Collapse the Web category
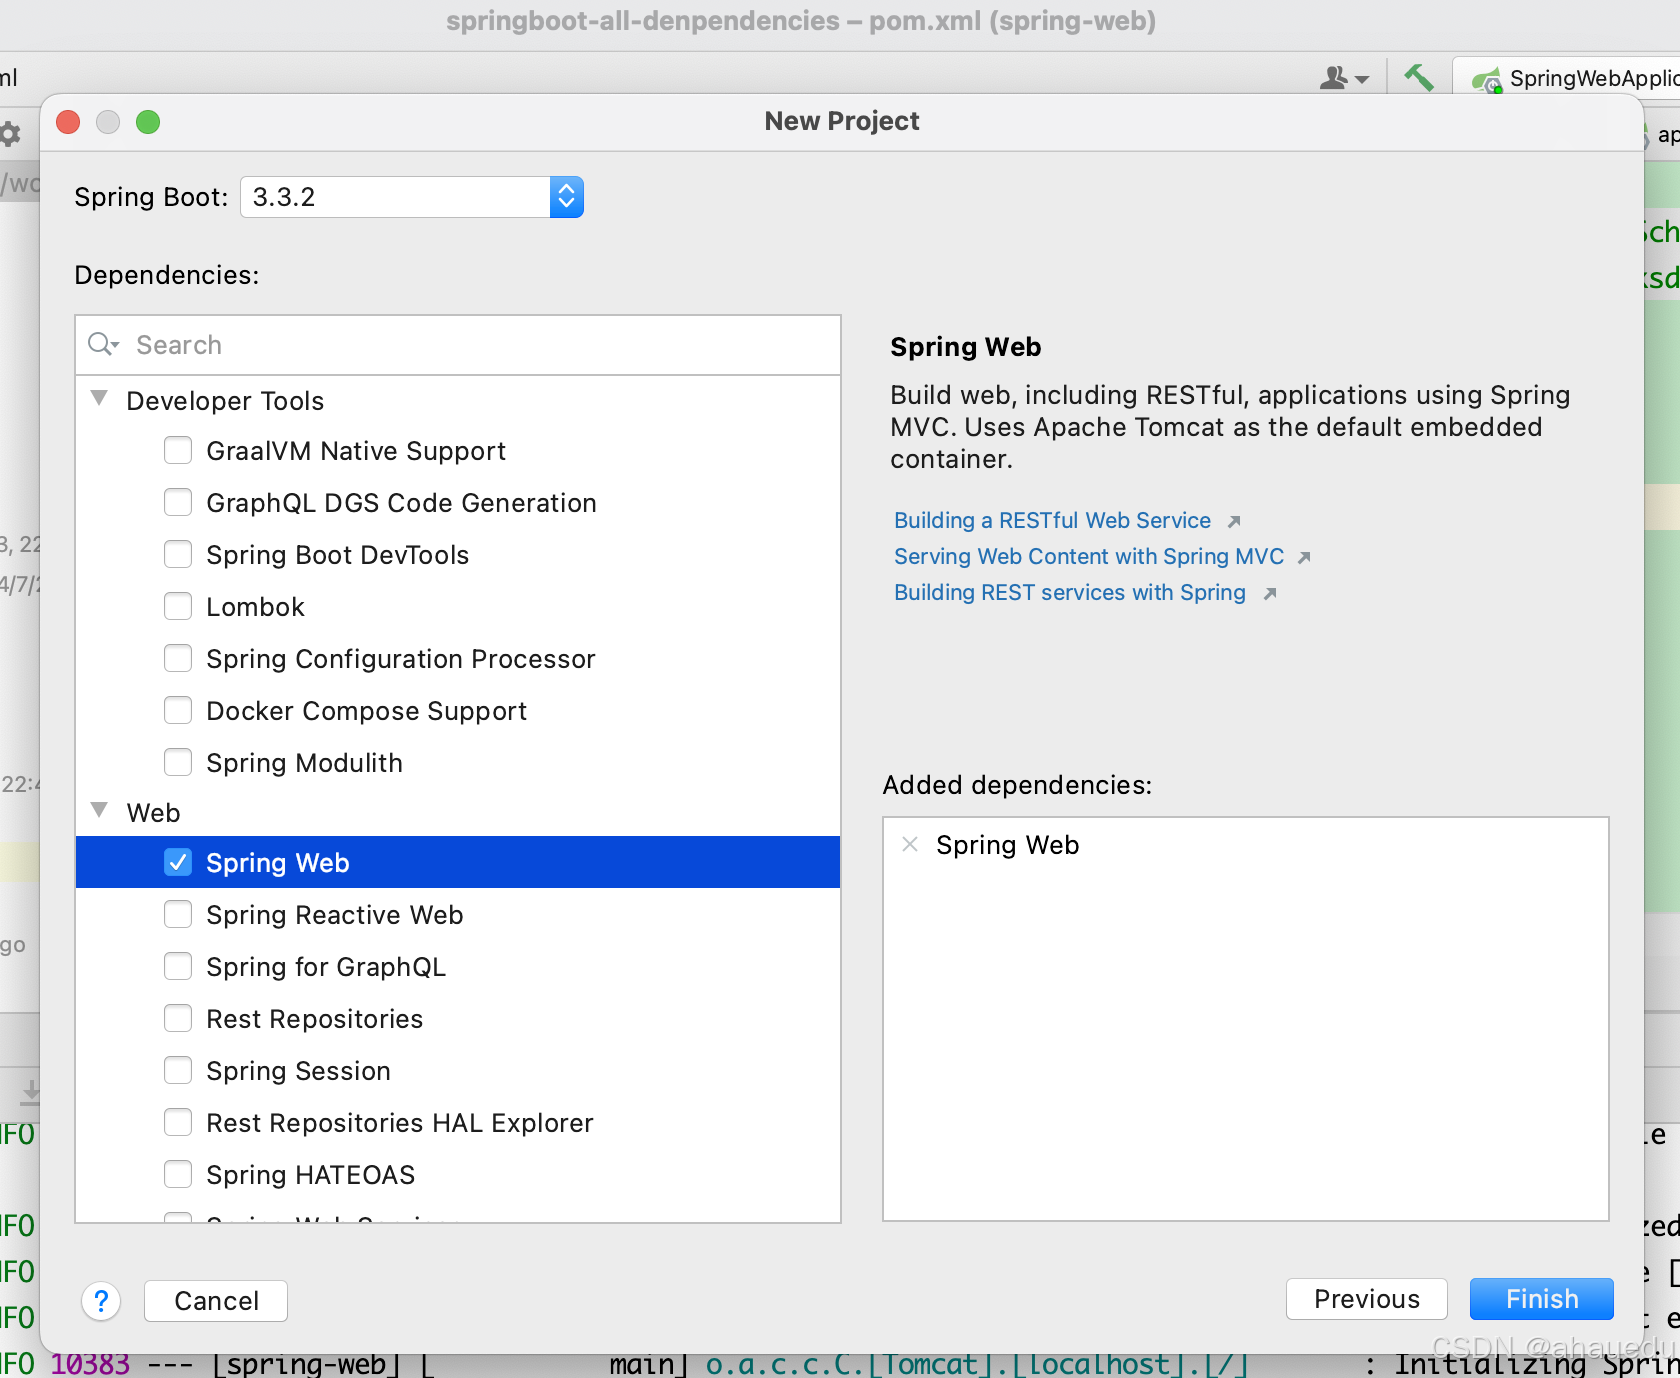The width and height of the screenshot is (1680, 1378). pos(99,810)
